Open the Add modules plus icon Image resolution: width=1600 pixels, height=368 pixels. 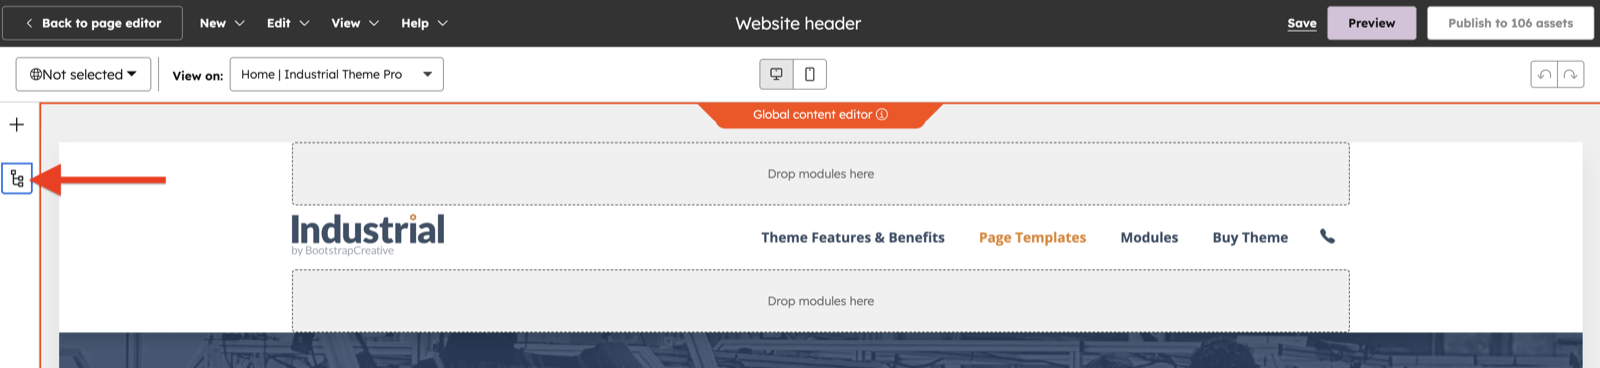[x=17, y=125]
